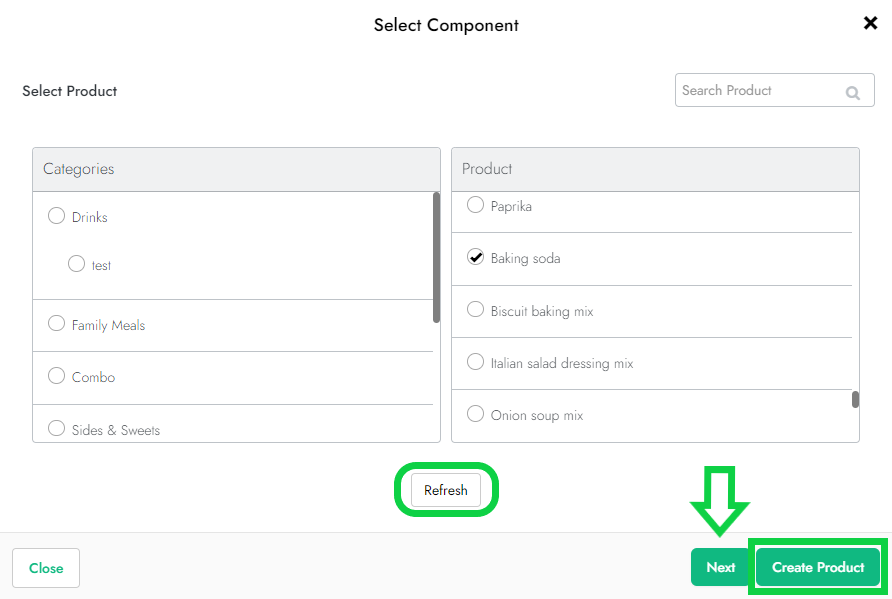Click the Categories list scrollbar
Viewport: 892px width, 599px height.
pyautogui.click(x=436, y=258)
